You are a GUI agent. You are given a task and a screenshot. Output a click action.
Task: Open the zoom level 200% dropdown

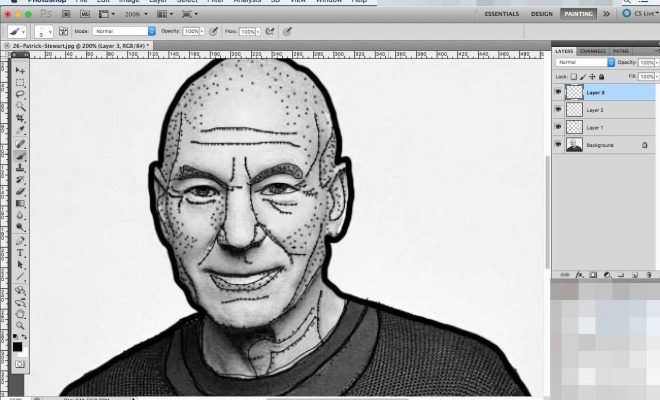click(x=136, y=14)
